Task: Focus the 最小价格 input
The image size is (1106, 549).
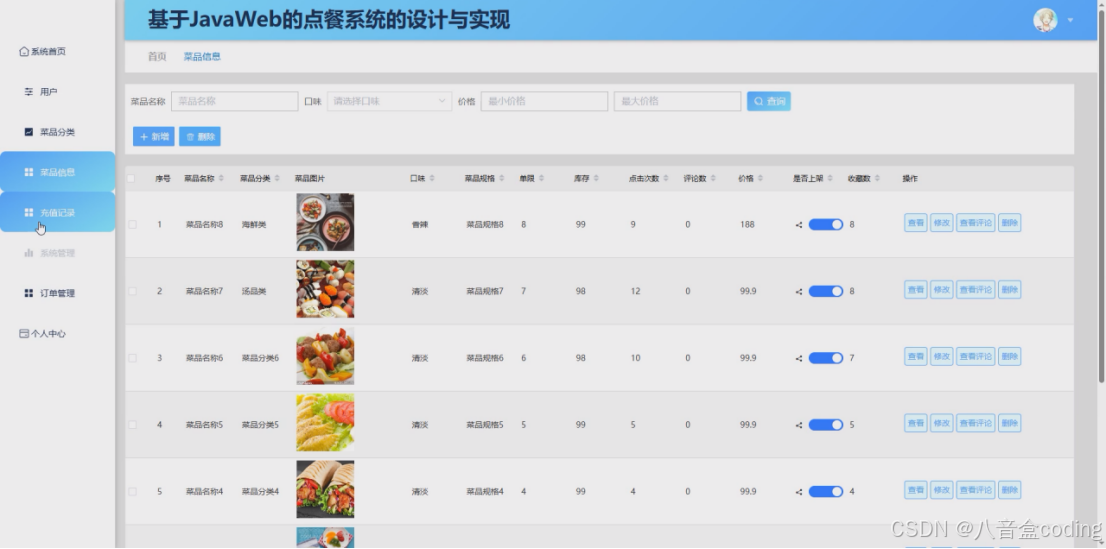Action: click(545, 101)
